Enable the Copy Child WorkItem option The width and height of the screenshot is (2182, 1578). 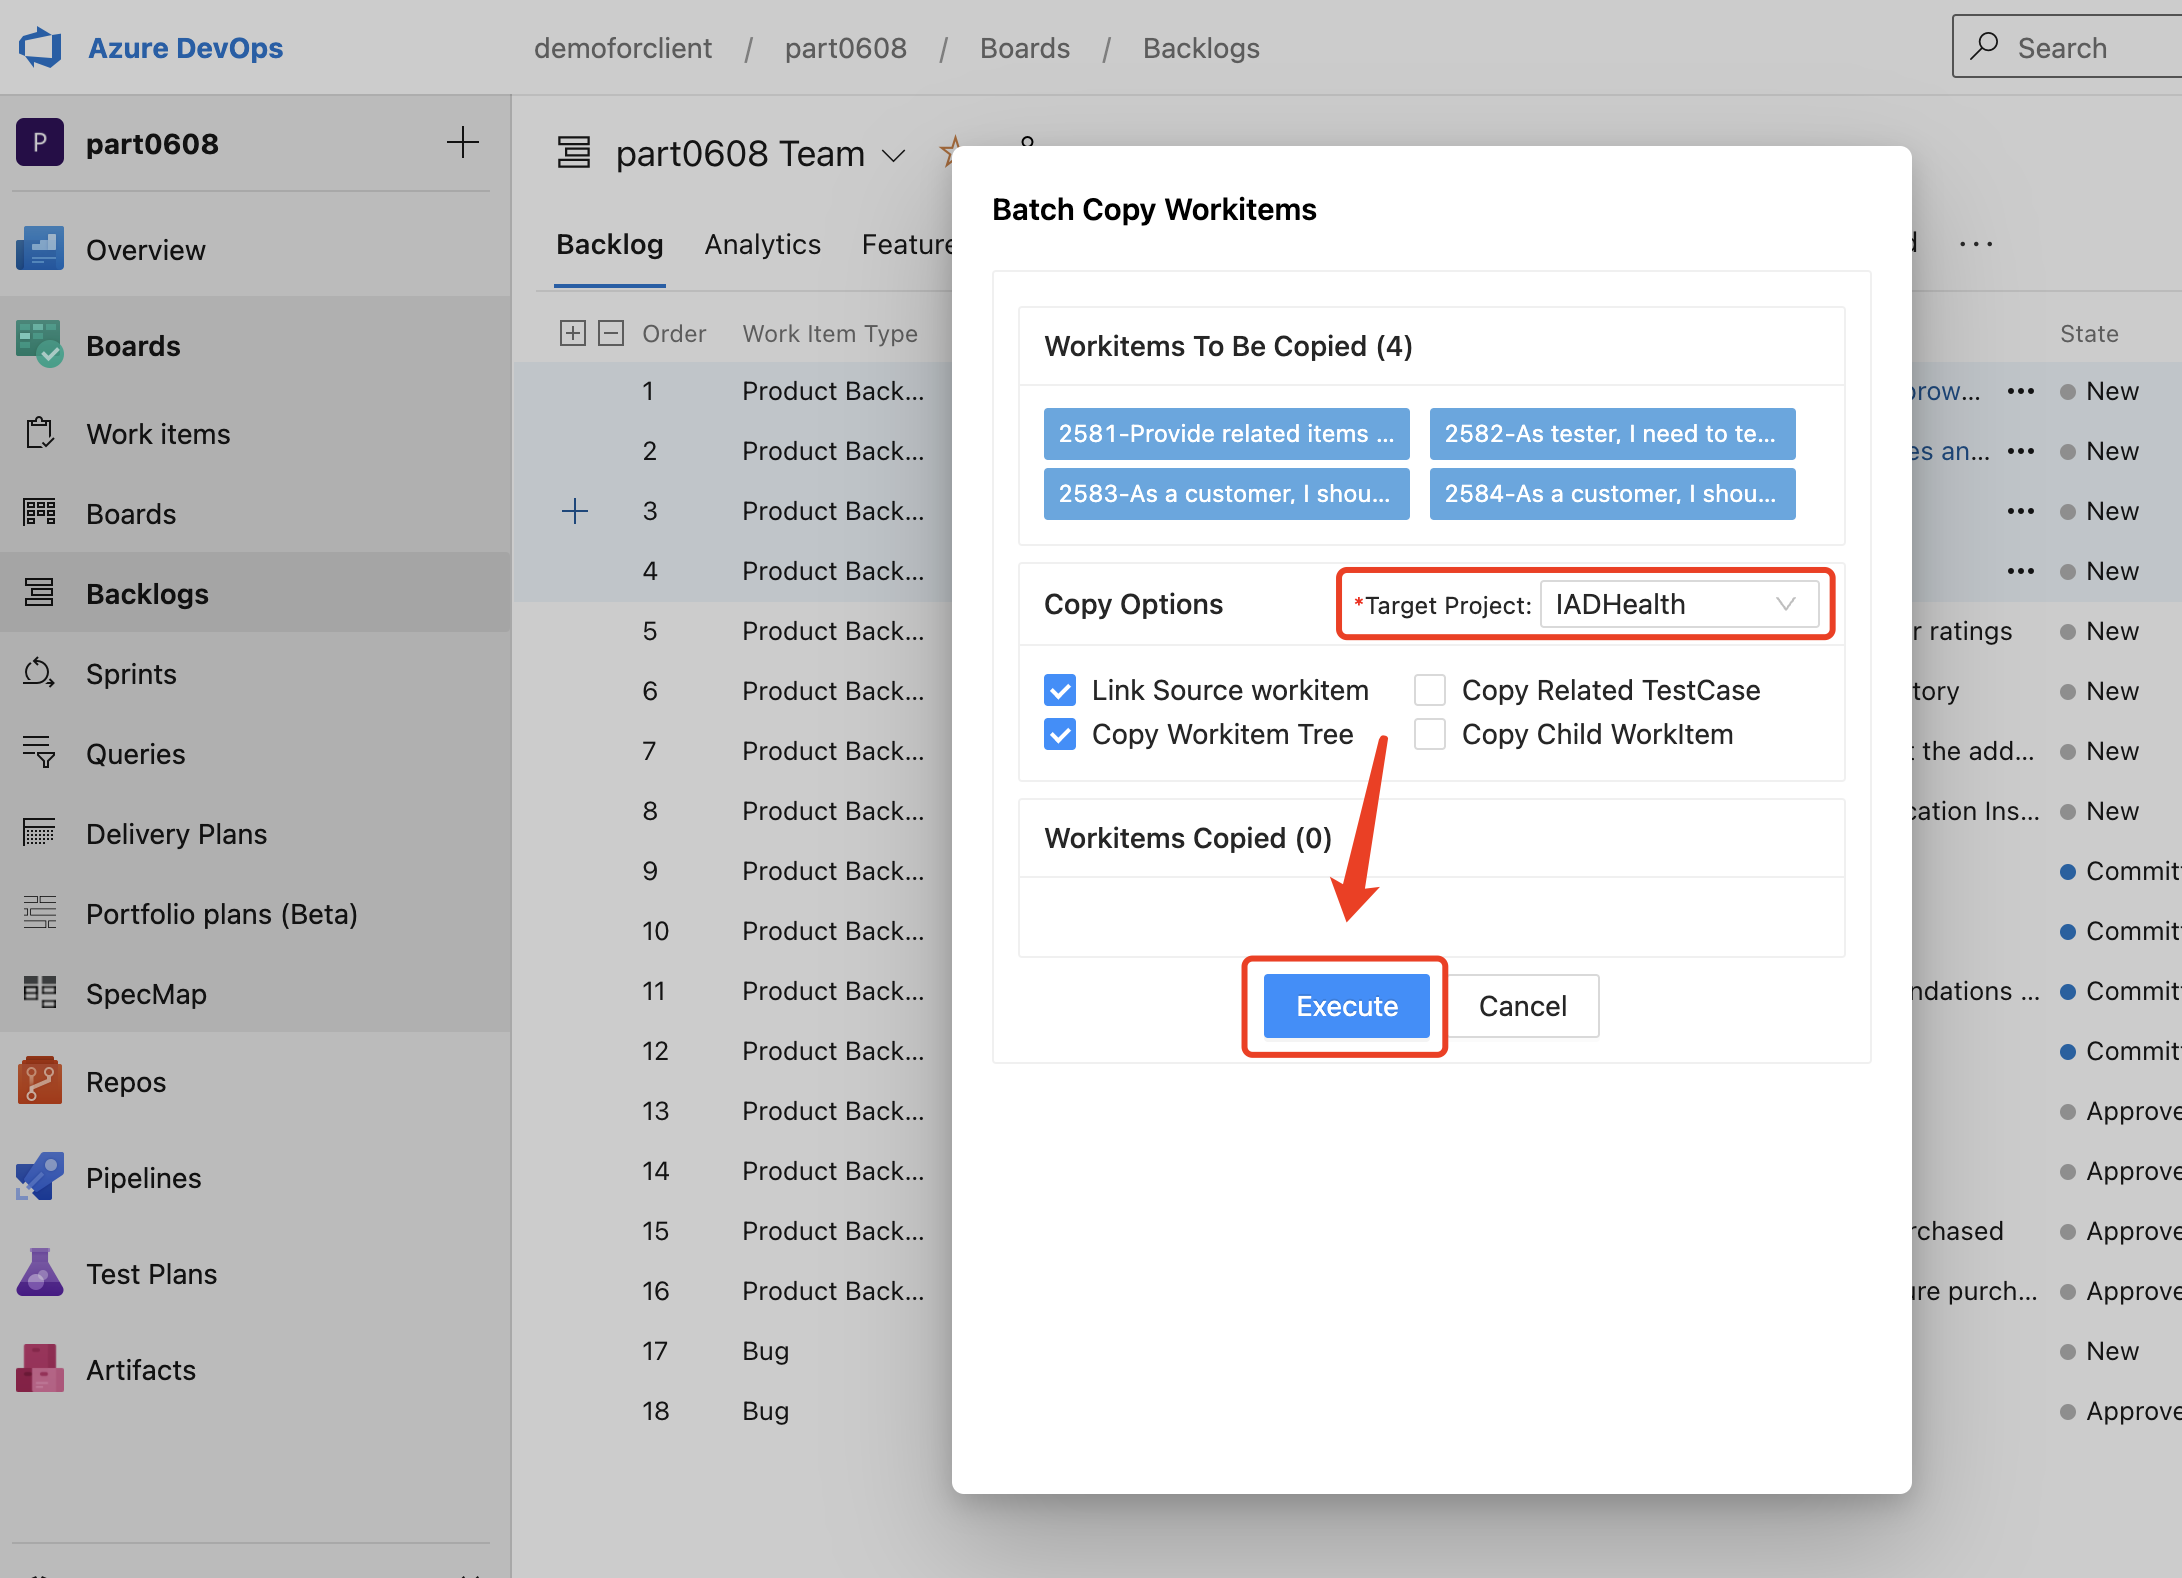tap(1430, 733)
